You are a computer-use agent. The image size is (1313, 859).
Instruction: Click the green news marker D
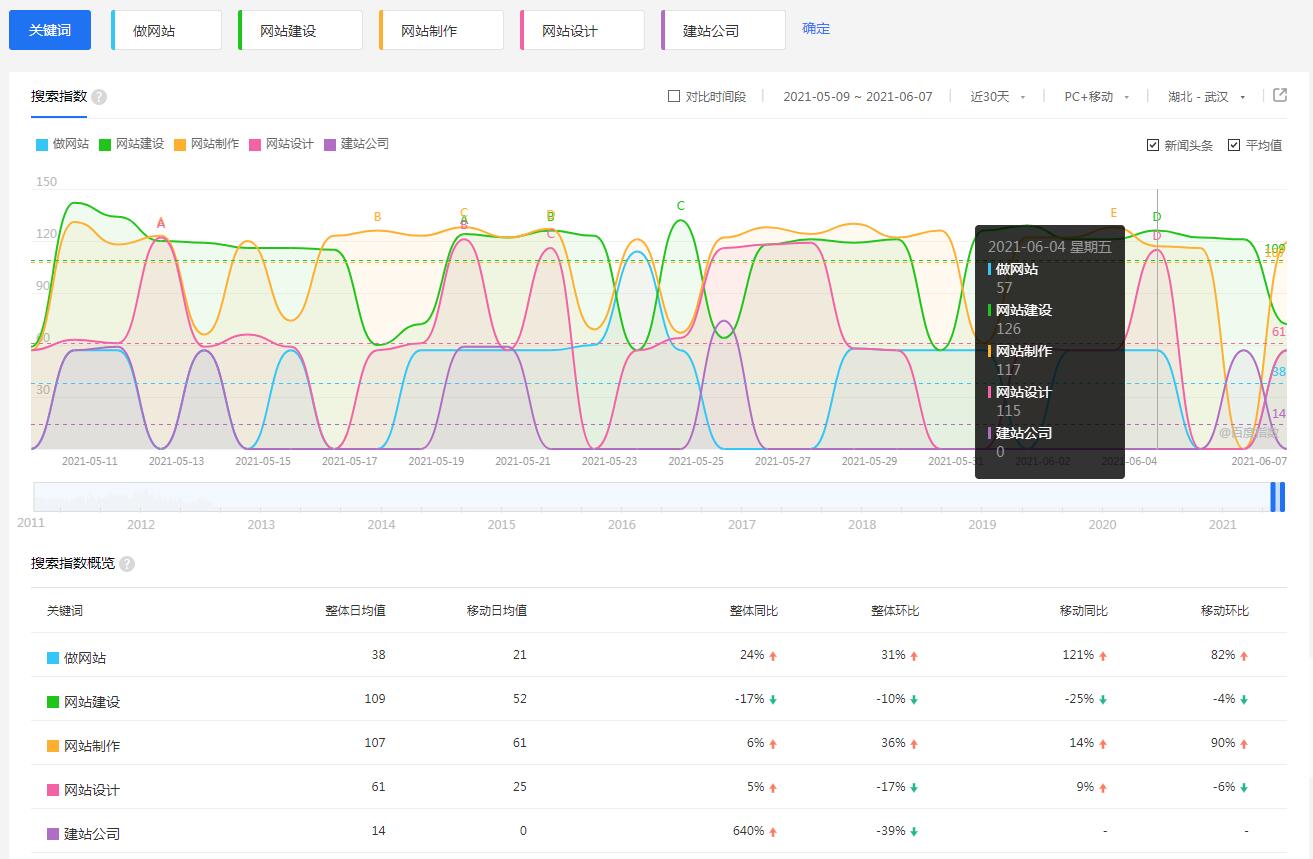tap(1157, 217)
